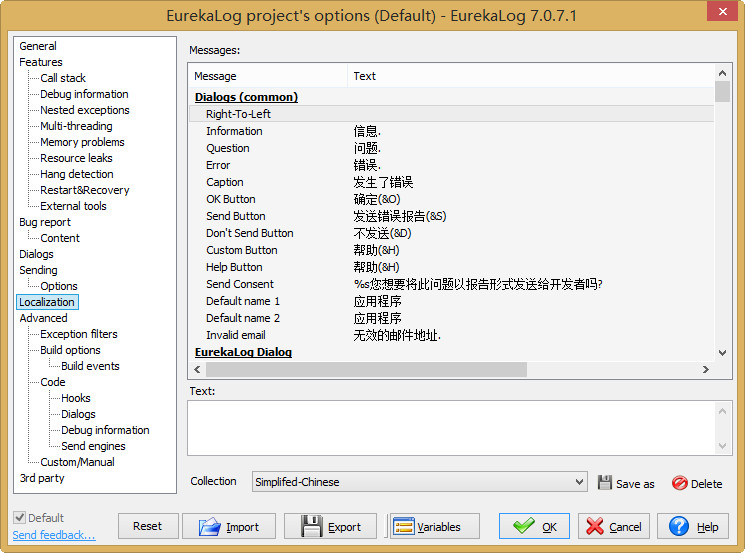Click the Import button label

242,527
